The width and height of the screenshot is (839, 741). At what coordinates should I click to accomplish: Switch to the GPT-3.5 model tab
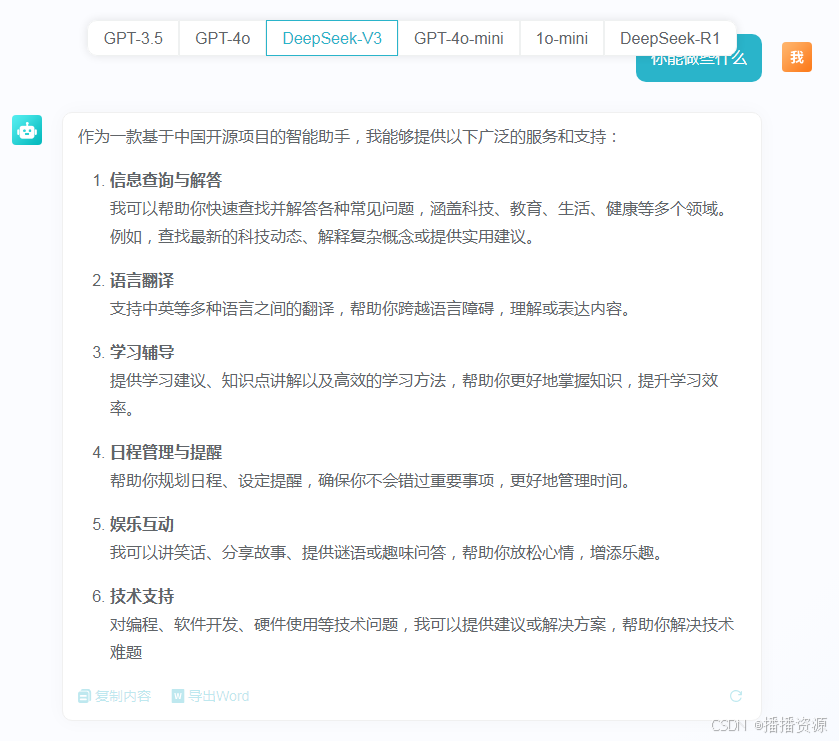[x=133, y=38]
